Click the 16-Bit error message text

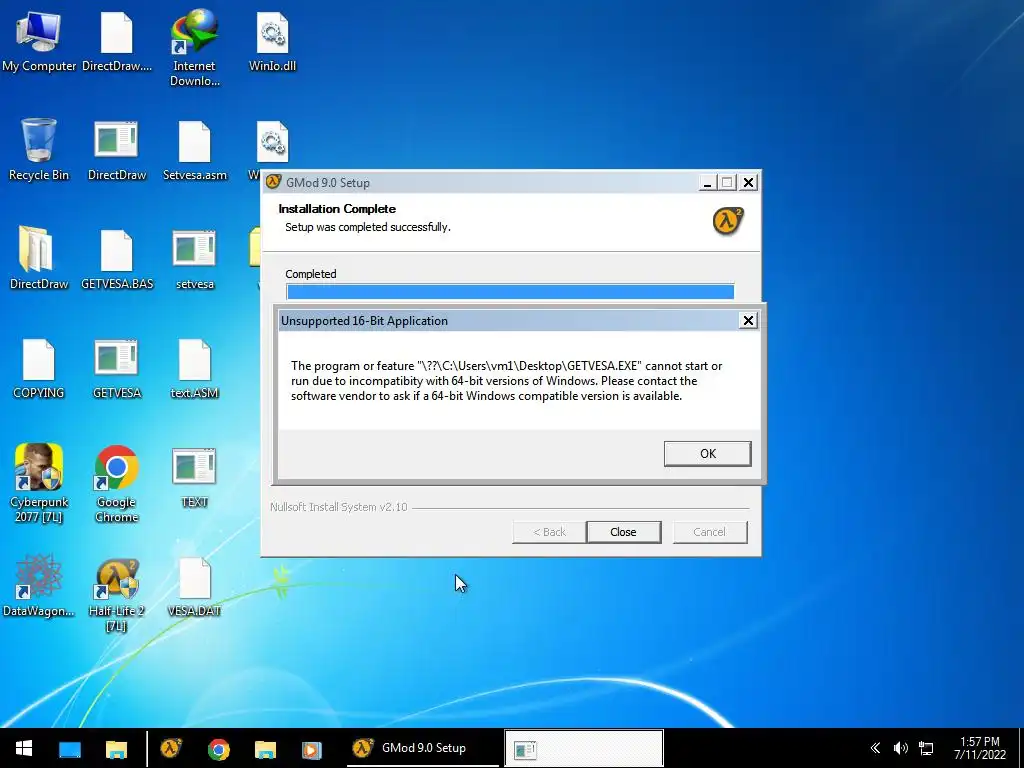507,381
